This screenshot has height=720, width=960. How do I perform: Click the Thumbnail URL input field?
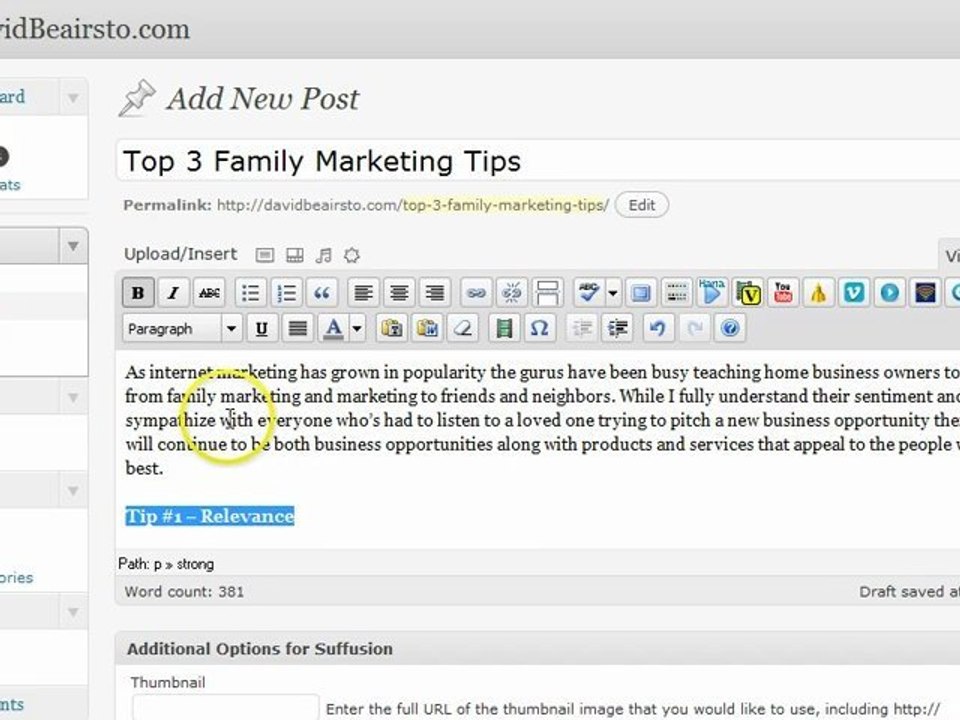(x=225, y=707)
